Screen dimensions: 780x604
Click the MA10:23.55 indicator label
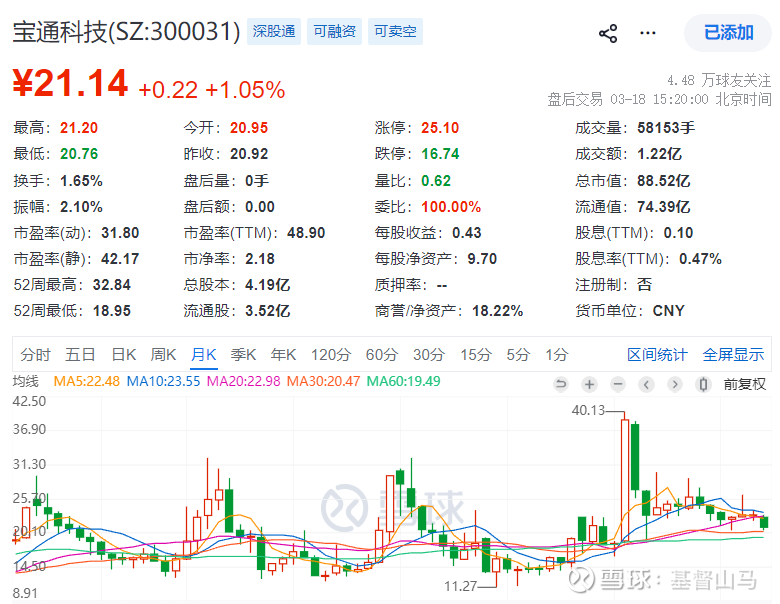click(x=163, y=382)
